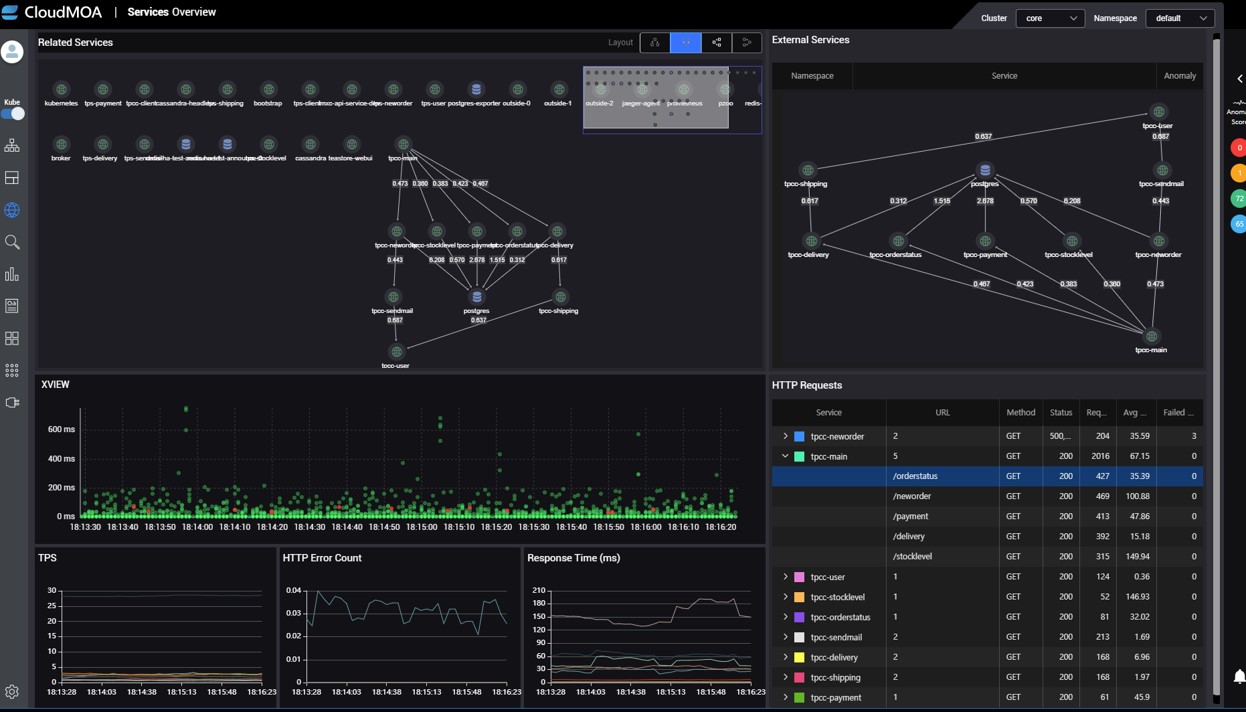The image size is (1246, 712).
Task: Open the Namespace dropdown
Action: click(1179, 18)
